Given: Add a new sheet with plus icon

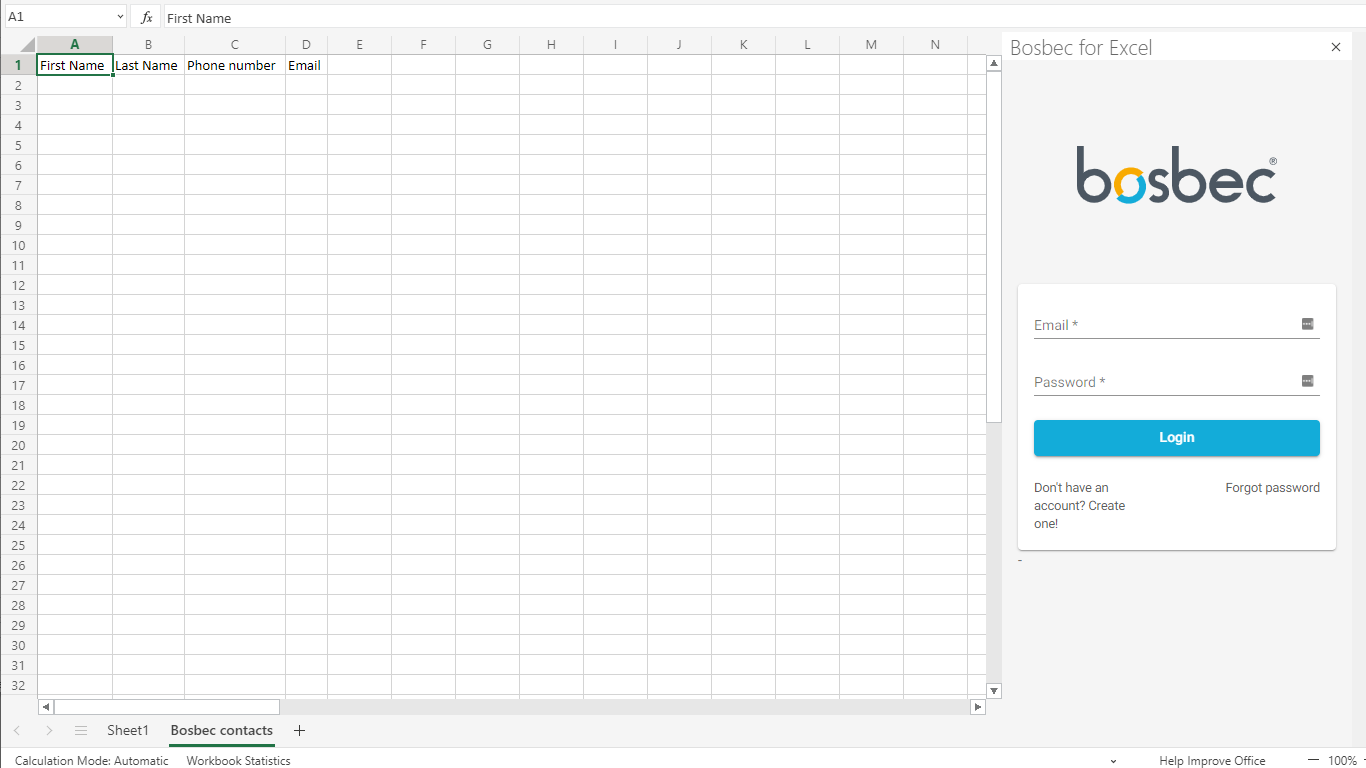Looking at the screenshot, I should (x=299, y=731).
